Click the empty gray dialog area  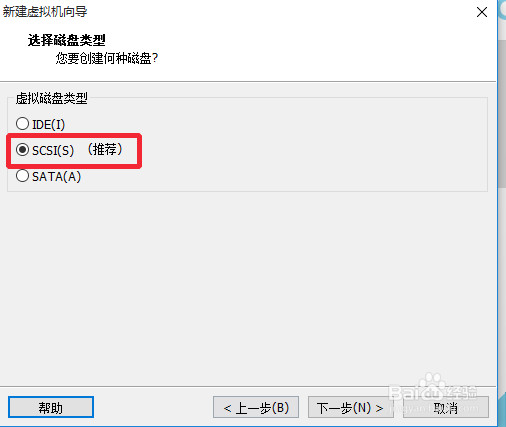tap(248, 287)
